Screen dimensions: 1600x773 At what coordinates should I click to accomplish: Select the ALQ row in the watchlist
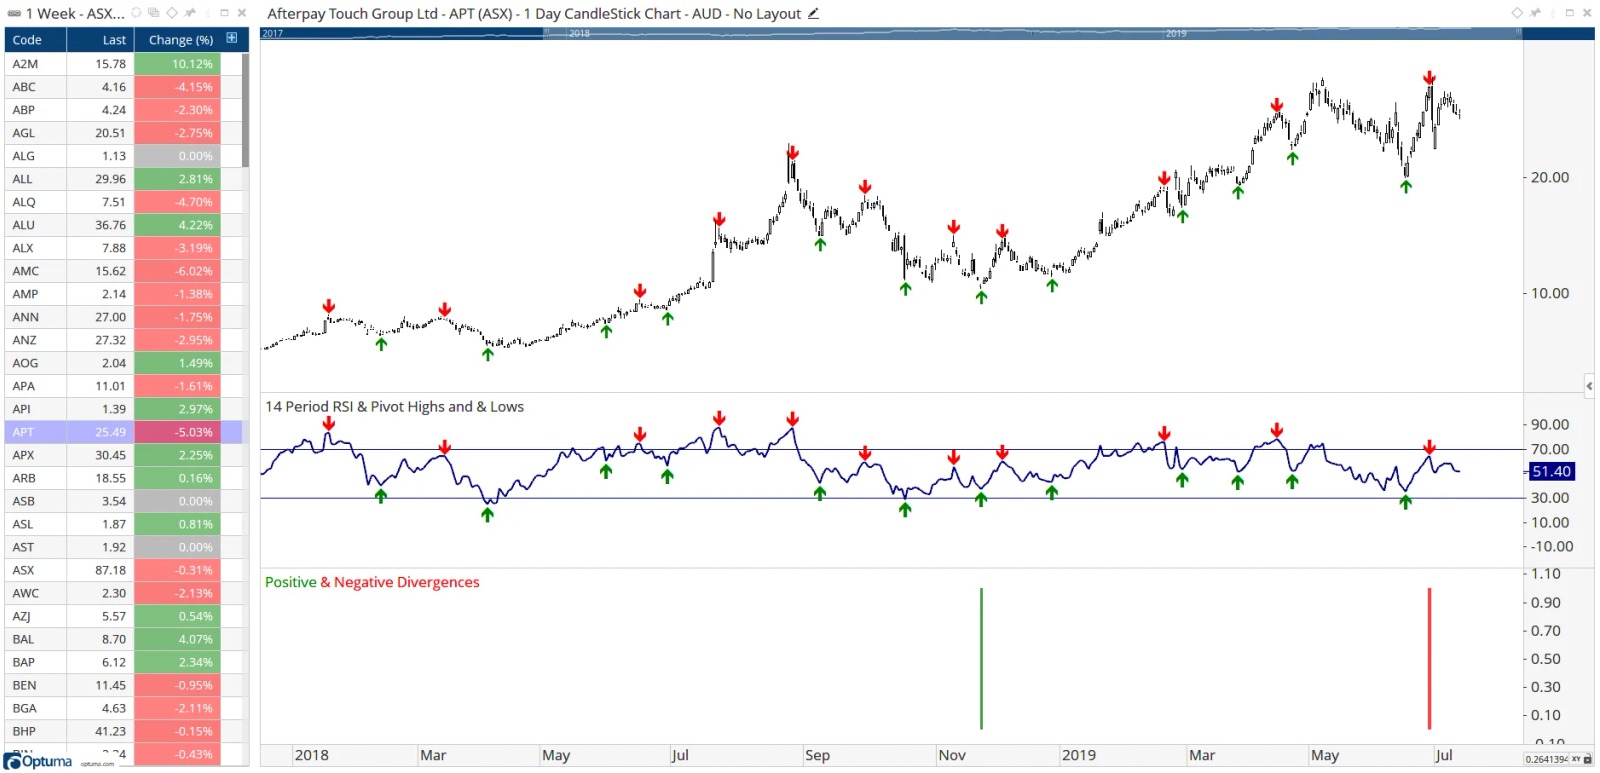pos(124,202)
